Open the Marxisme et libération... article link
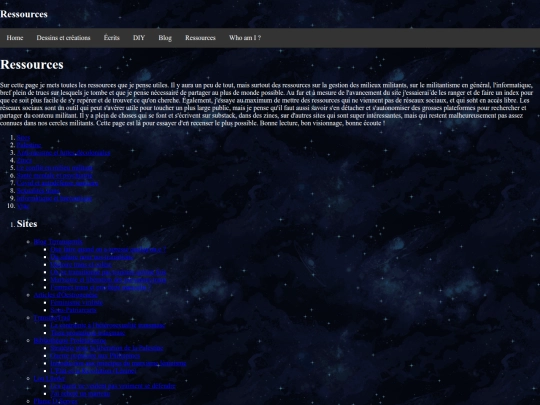 [x=108, y=279]
